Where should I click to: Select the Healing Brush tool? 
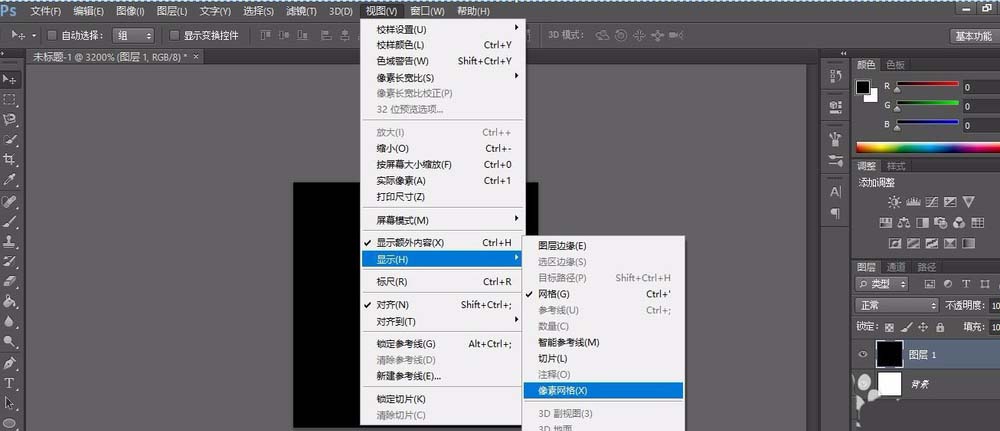pos(10,201)
